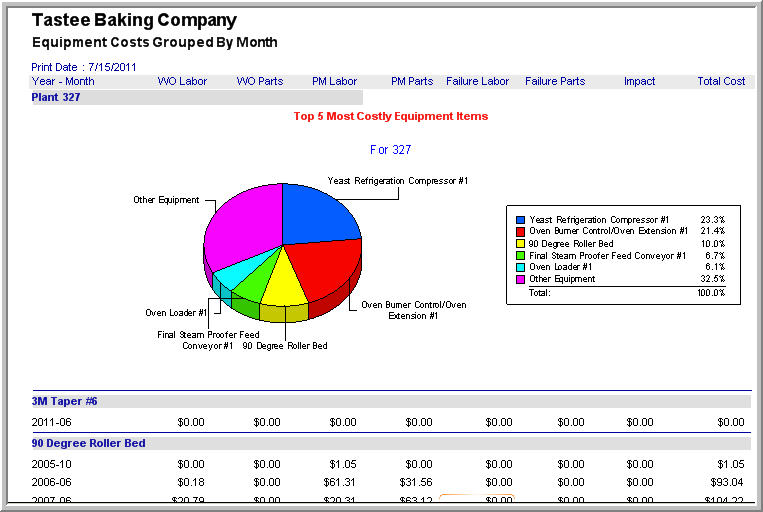The width and height of the screenshot is (763, 512).
Task: Click the 90 Degree Roller Bed section heading
Action: click(88, 443)
